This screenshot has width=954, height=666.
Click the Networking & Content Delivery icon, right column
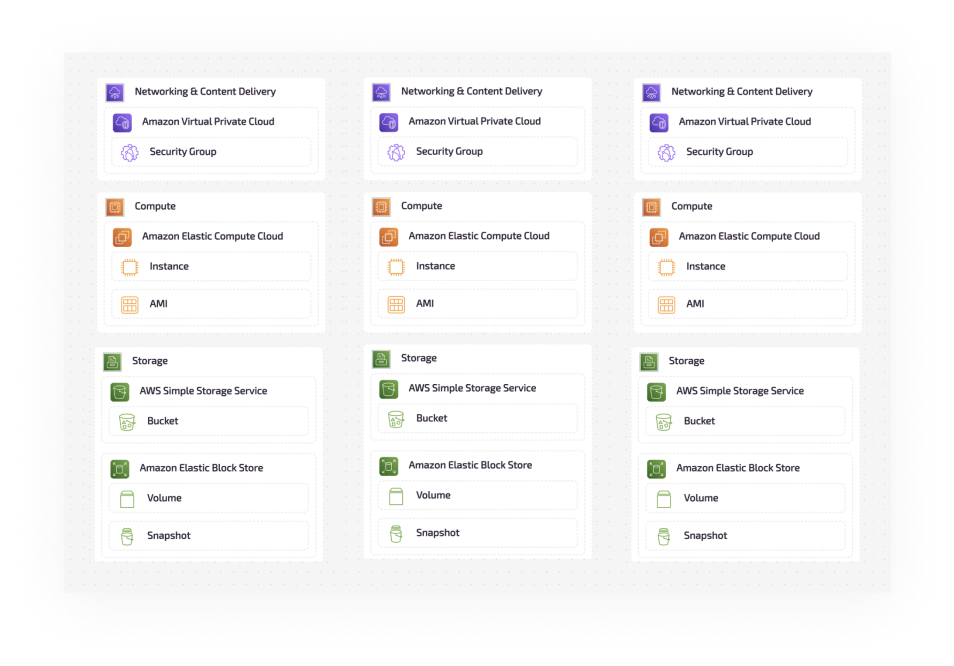(x=652, y=92)
